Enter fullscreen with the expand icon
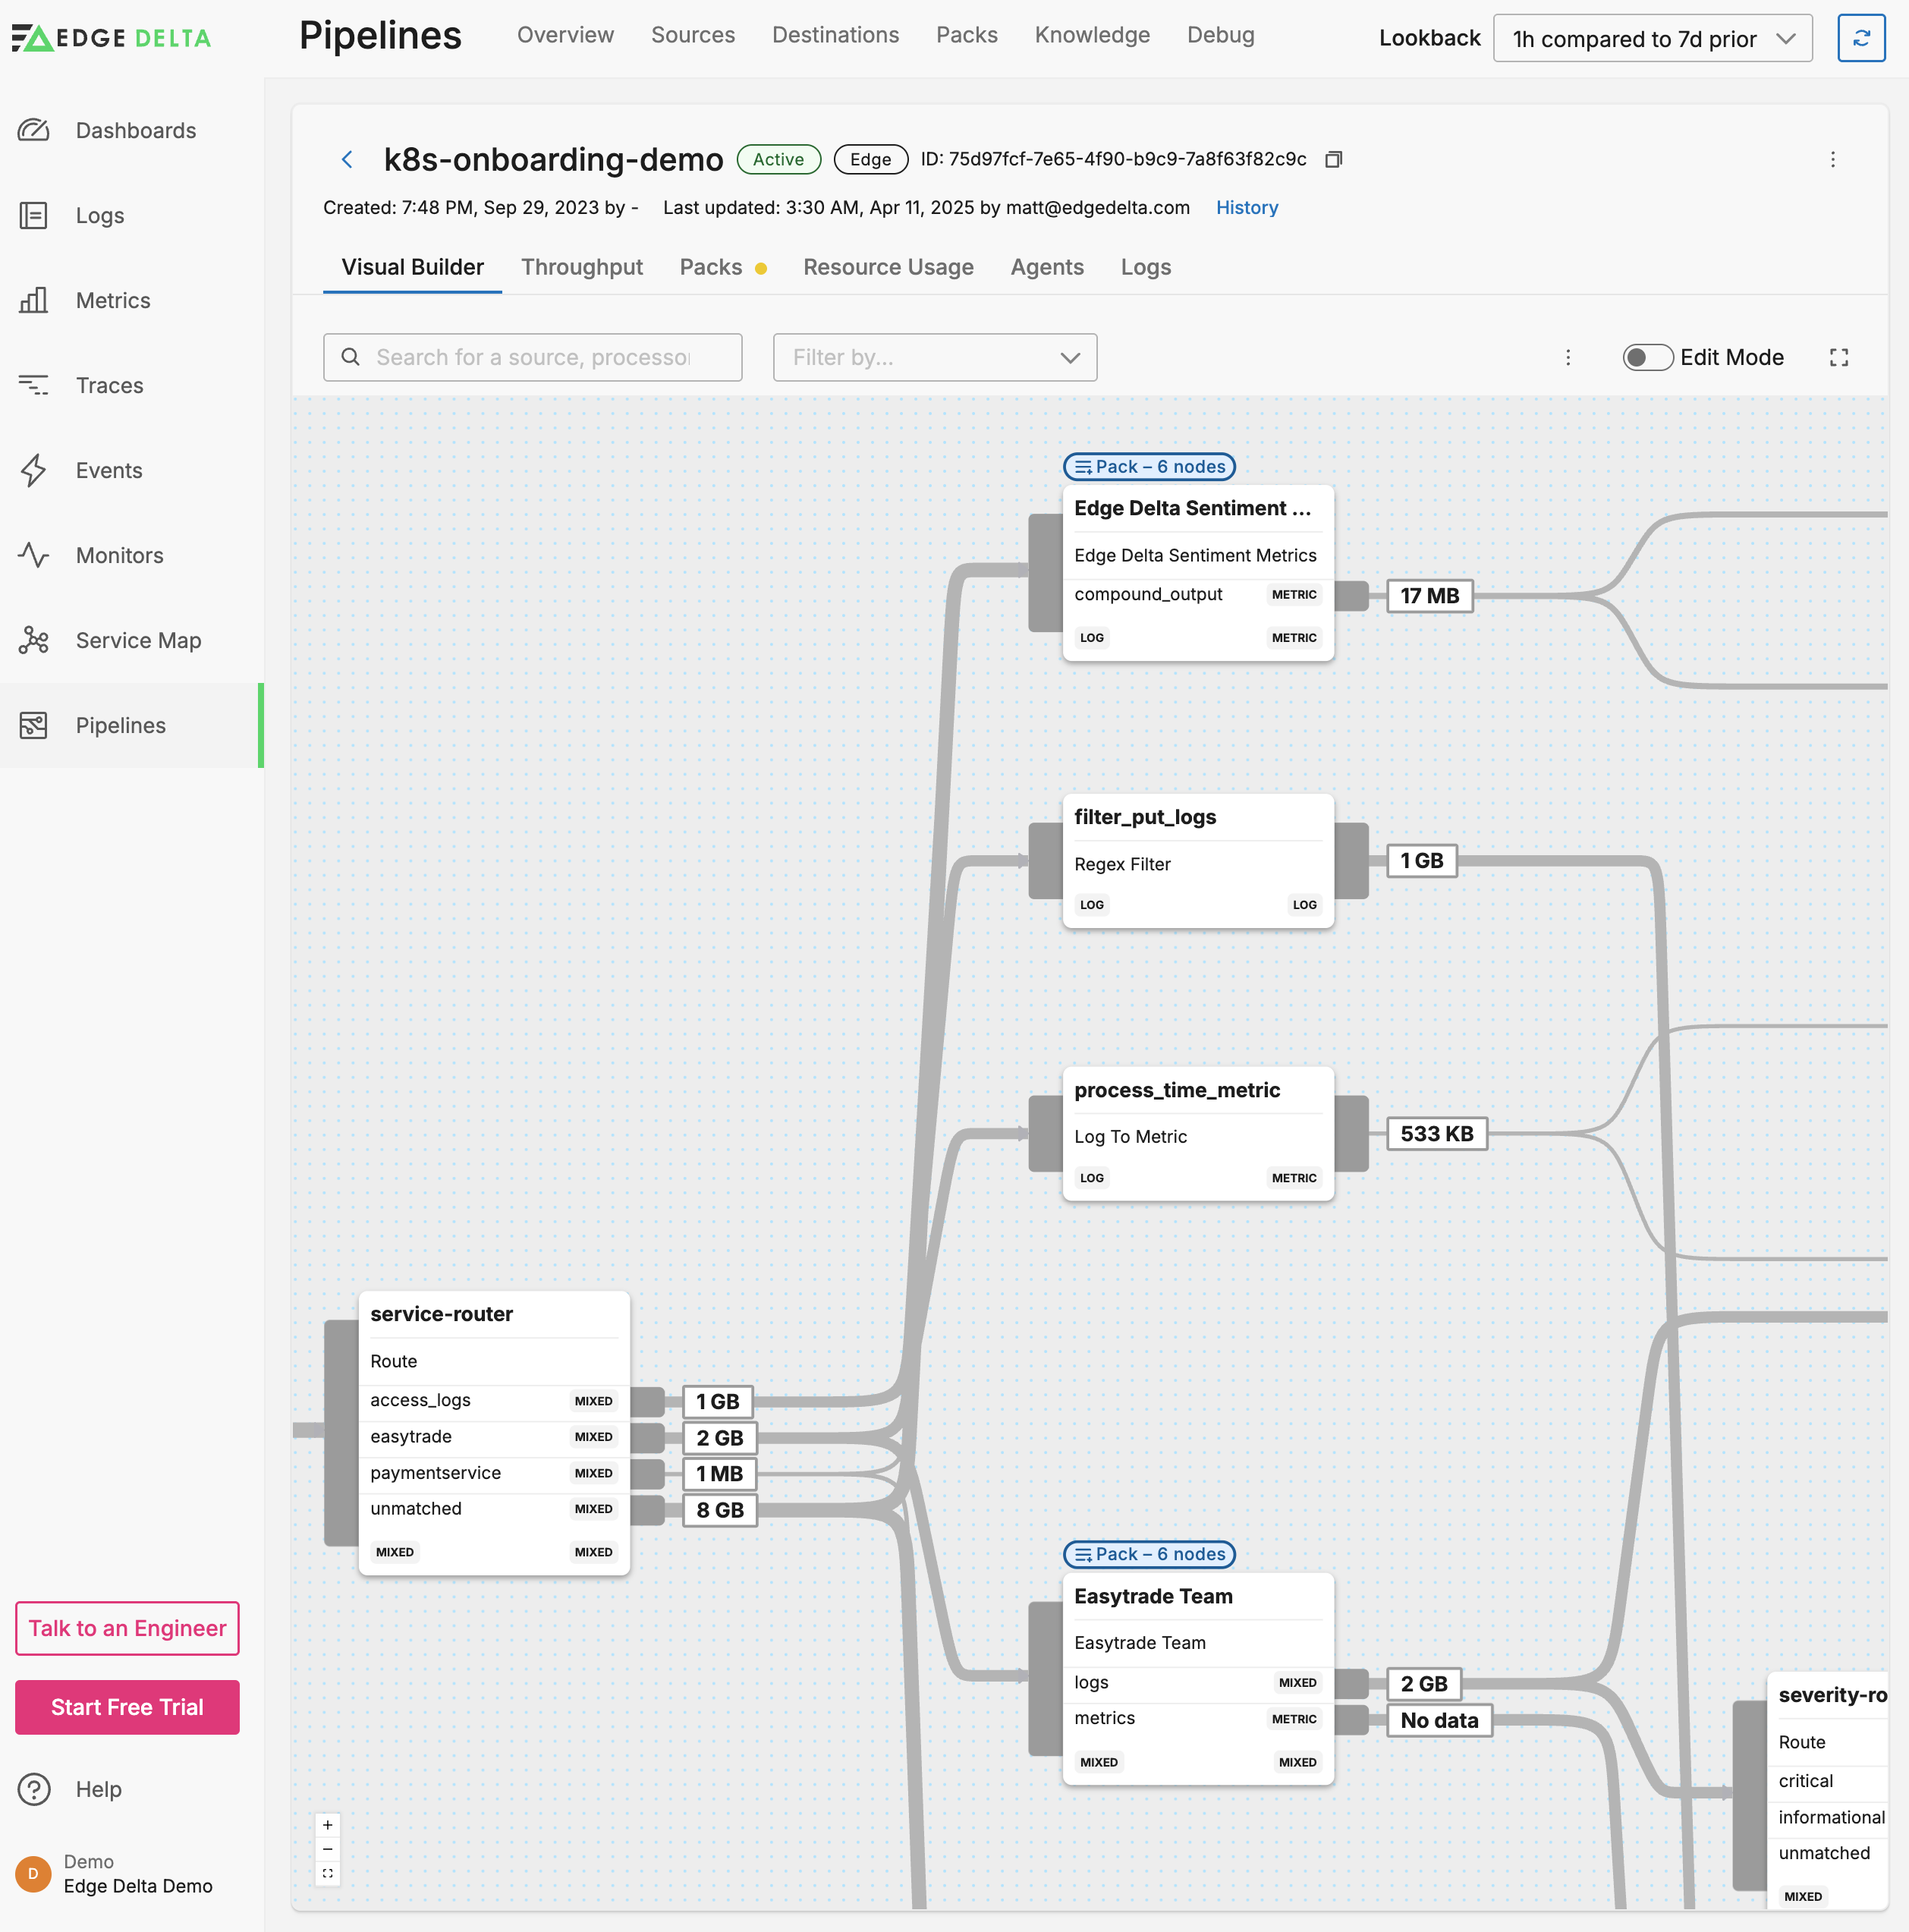This screenshot has height=1932, width=1909. pos(1839,357)
